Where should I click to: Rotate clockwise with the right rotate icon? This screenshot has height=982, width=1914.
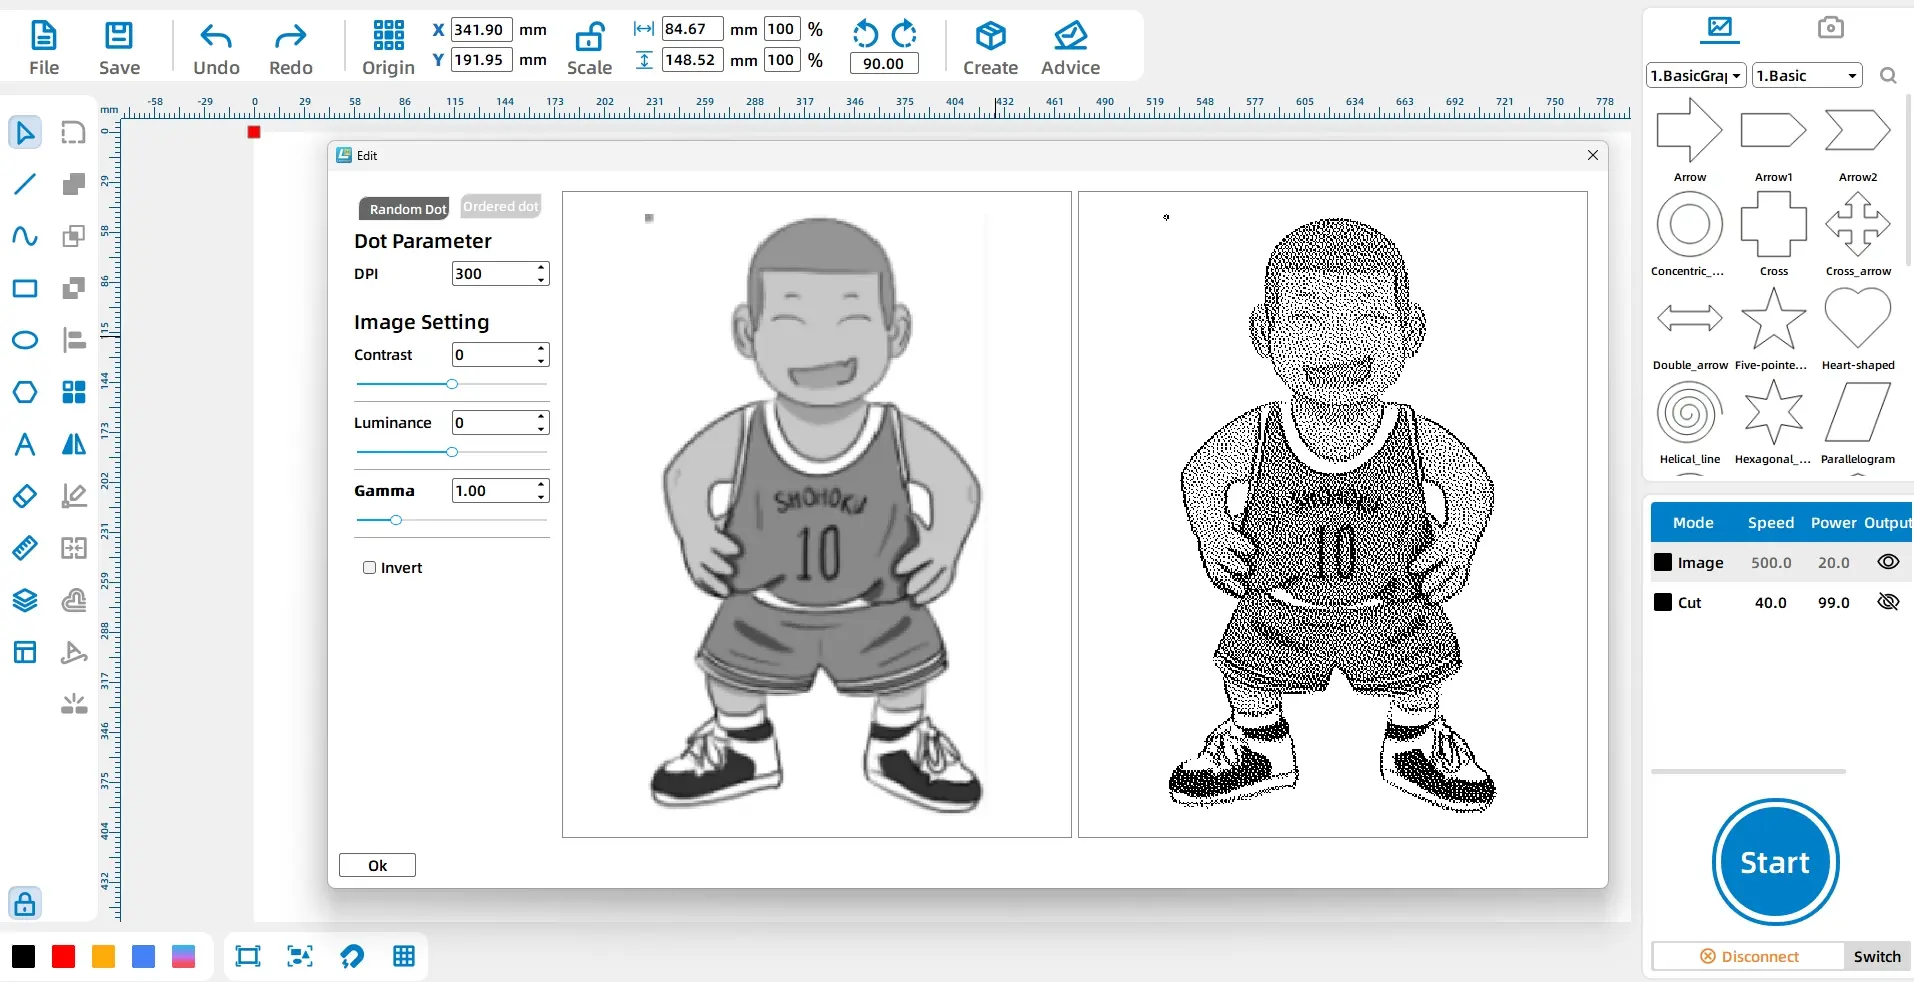pos(904,34)
